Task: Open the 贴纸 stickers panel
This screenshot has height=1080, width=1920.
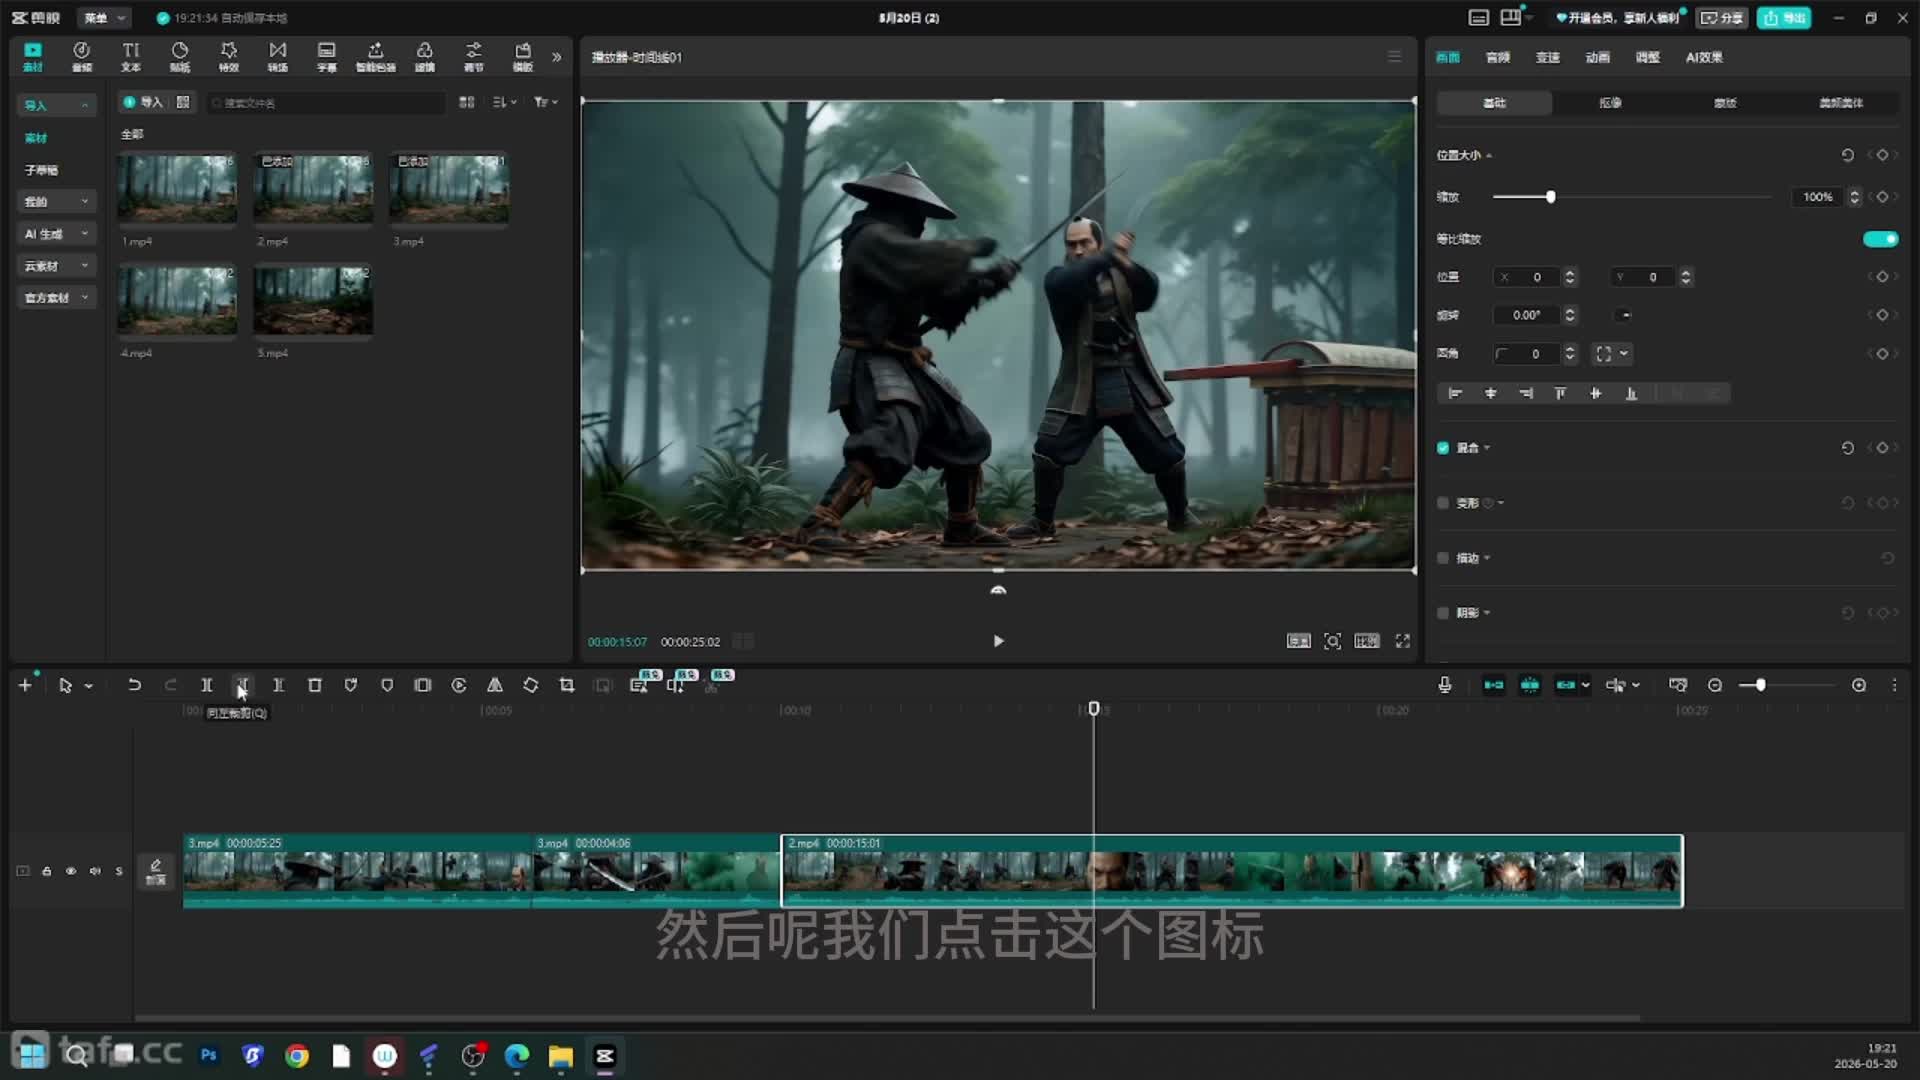Action: (x=180, y=56)
